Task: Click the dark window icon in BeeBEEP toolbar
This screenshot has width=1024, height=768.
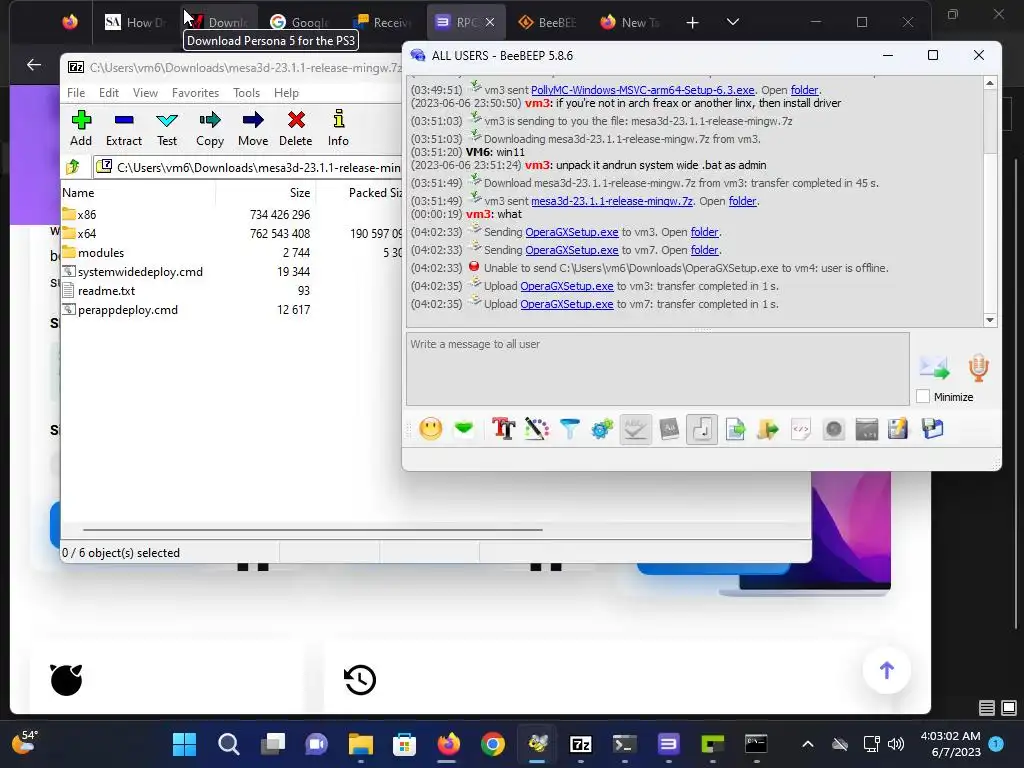Action: (x=867, y=429)
